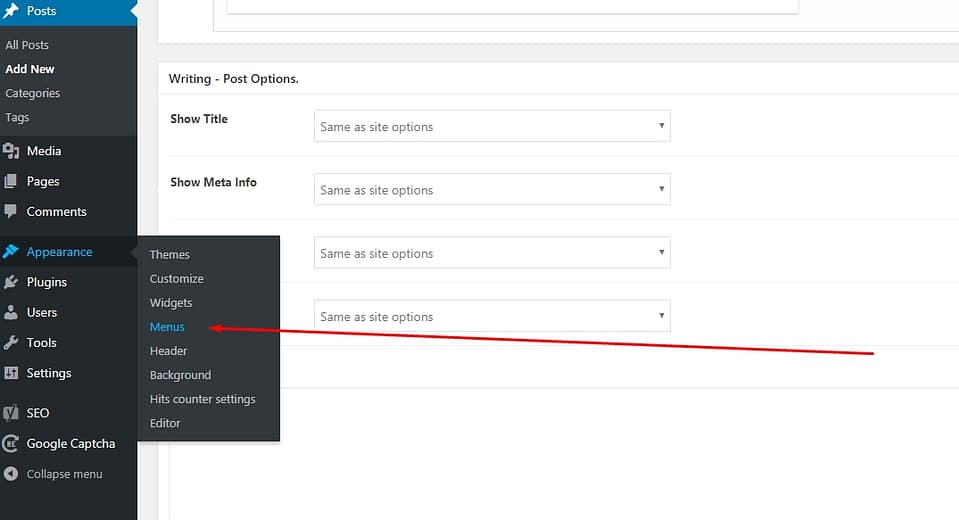Open the third Same as site options dropdown

tap(492, 253)
